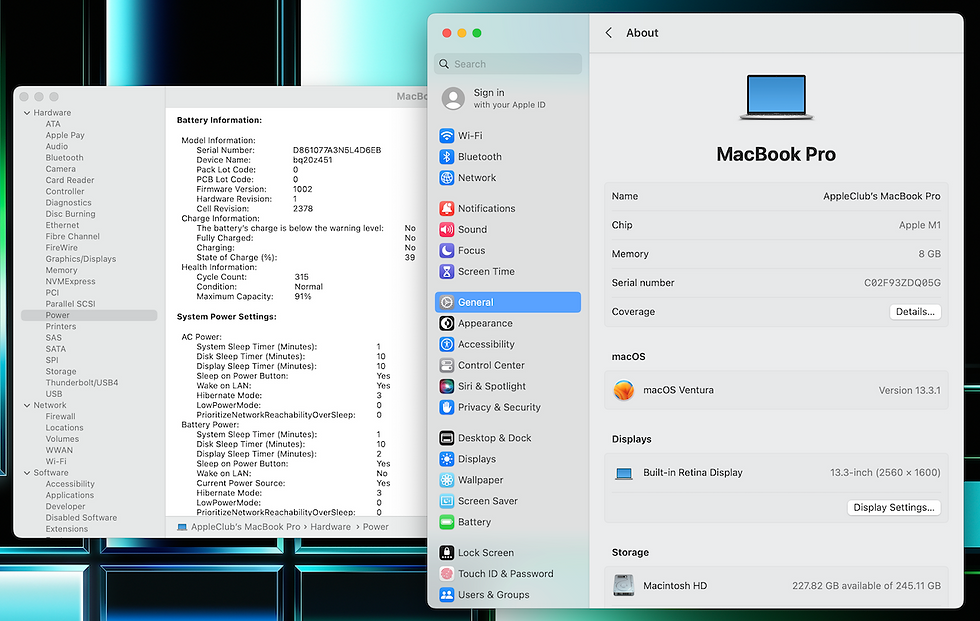Click the serial number C02F93ZDQ05G
The height and width of the screenshot is (621, 980).
(x=902, y=283)
